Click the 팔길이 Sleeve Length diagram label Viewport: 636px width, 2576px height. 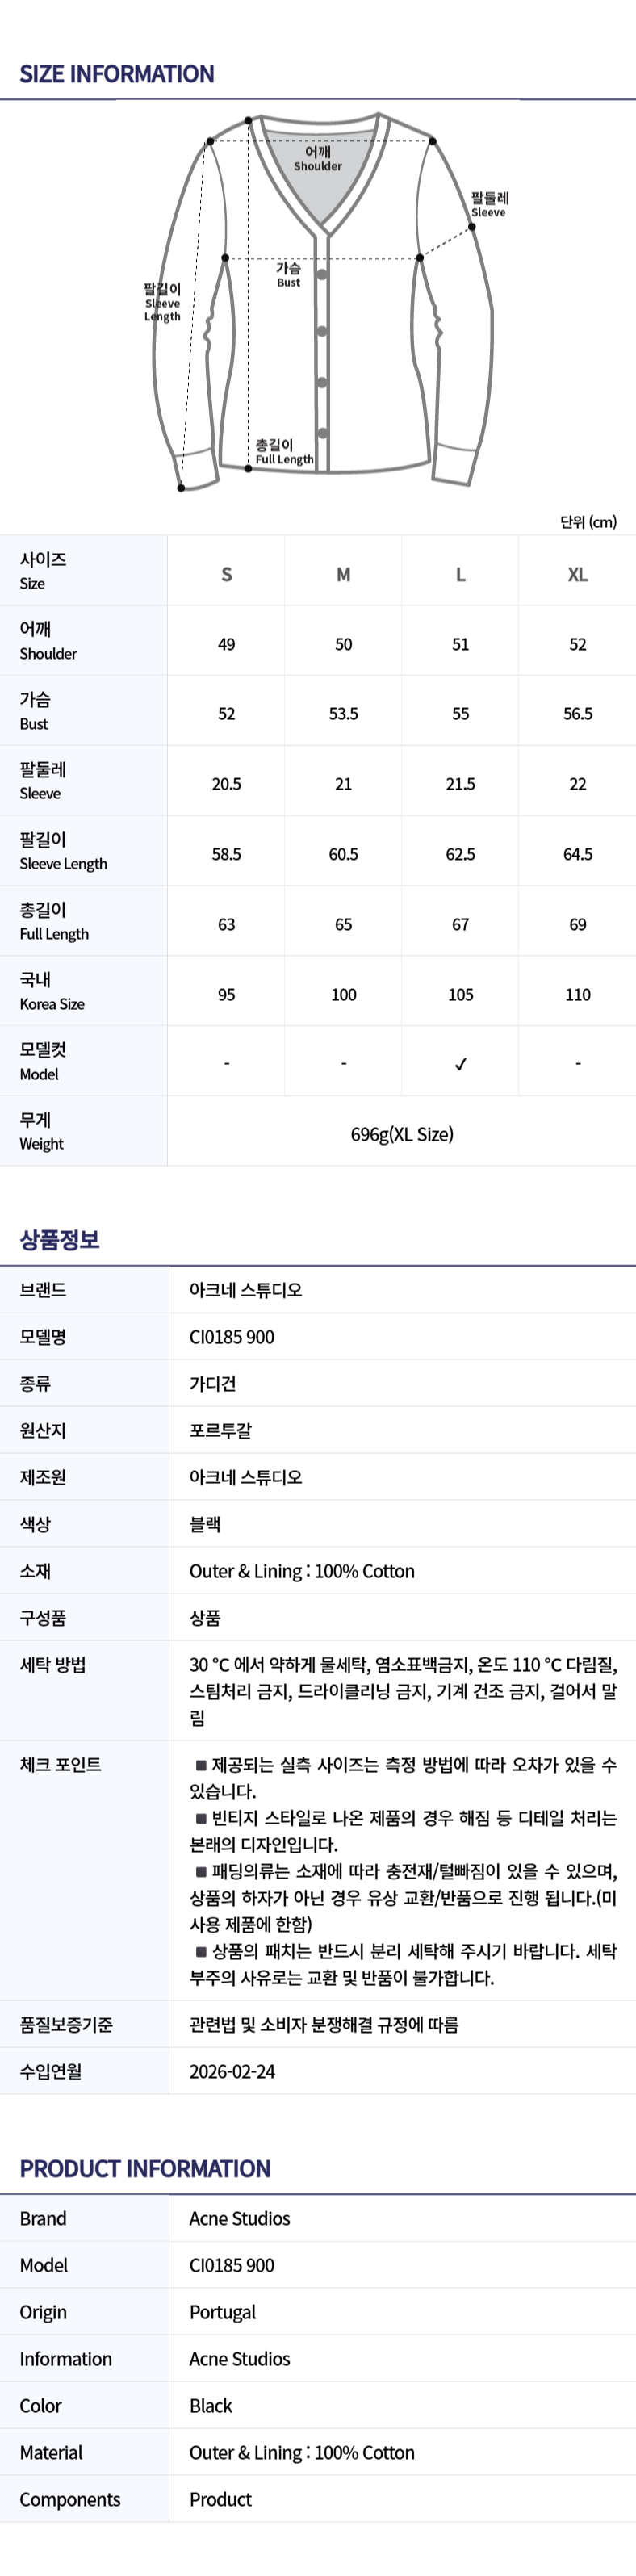(162, 302)
